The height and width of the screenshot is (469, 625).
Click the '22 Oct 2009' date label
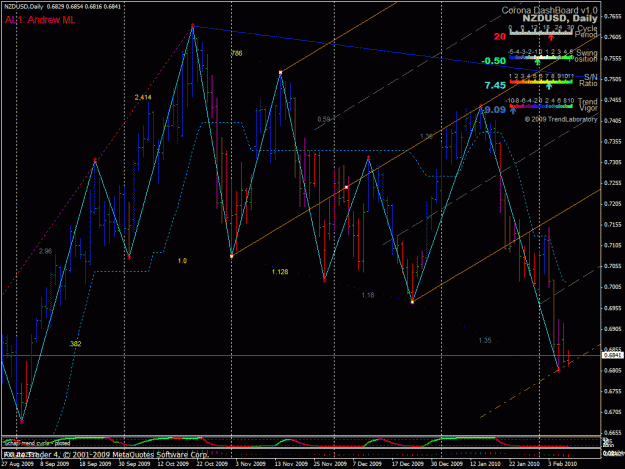pyautogui.click(x=212, y=464)
